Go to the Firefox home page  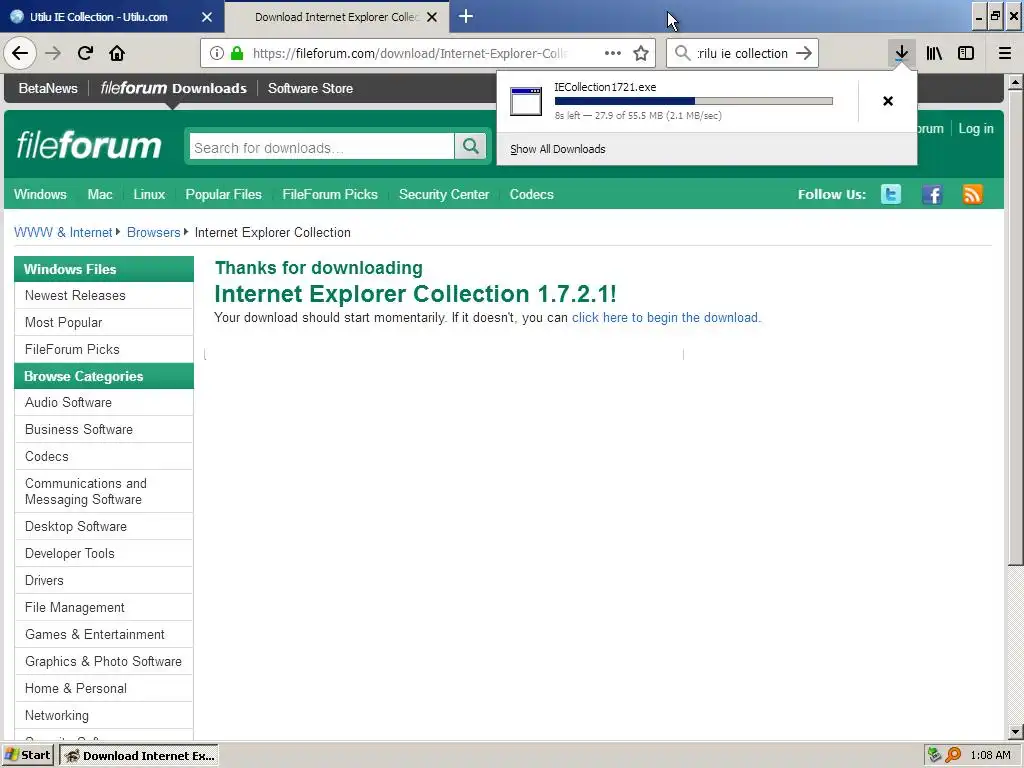tap(117, 54)
